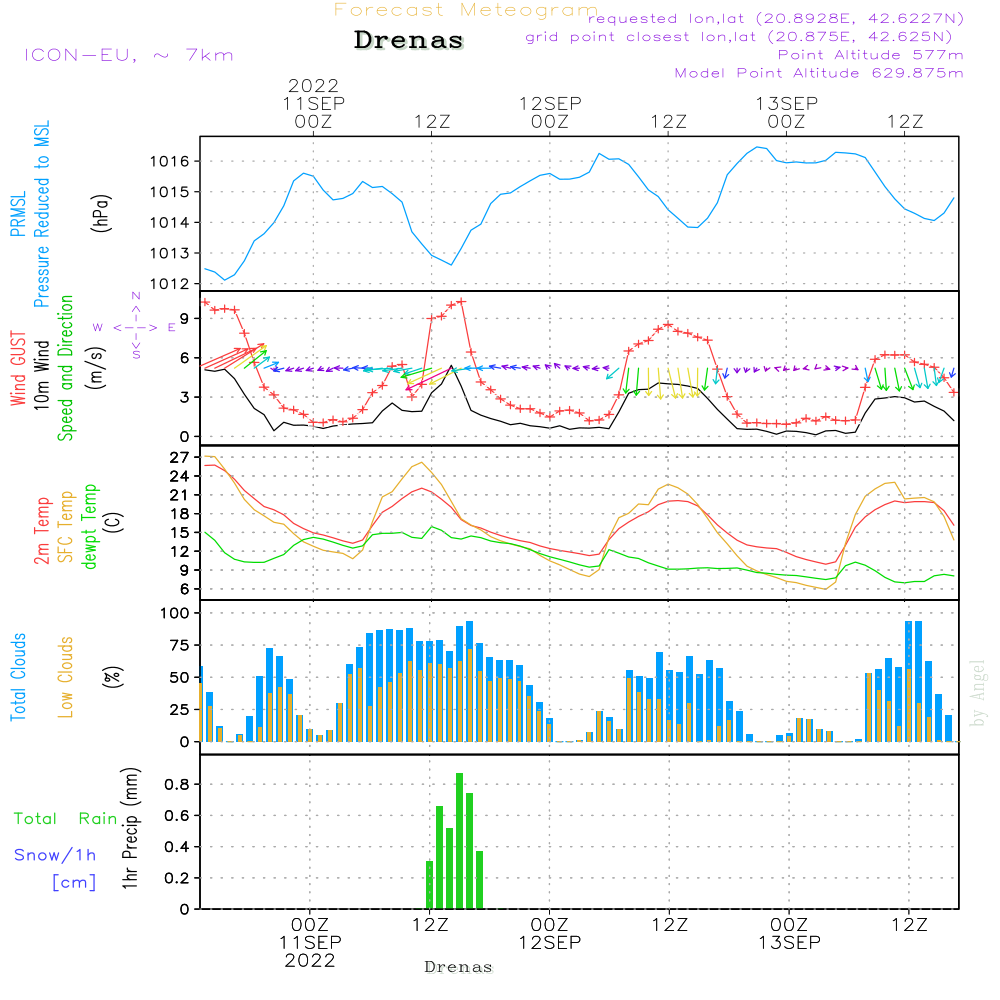1000x1000 pixels.
Task: Click the orange 'Low Clouds' legend label
Action: [65, 677]
